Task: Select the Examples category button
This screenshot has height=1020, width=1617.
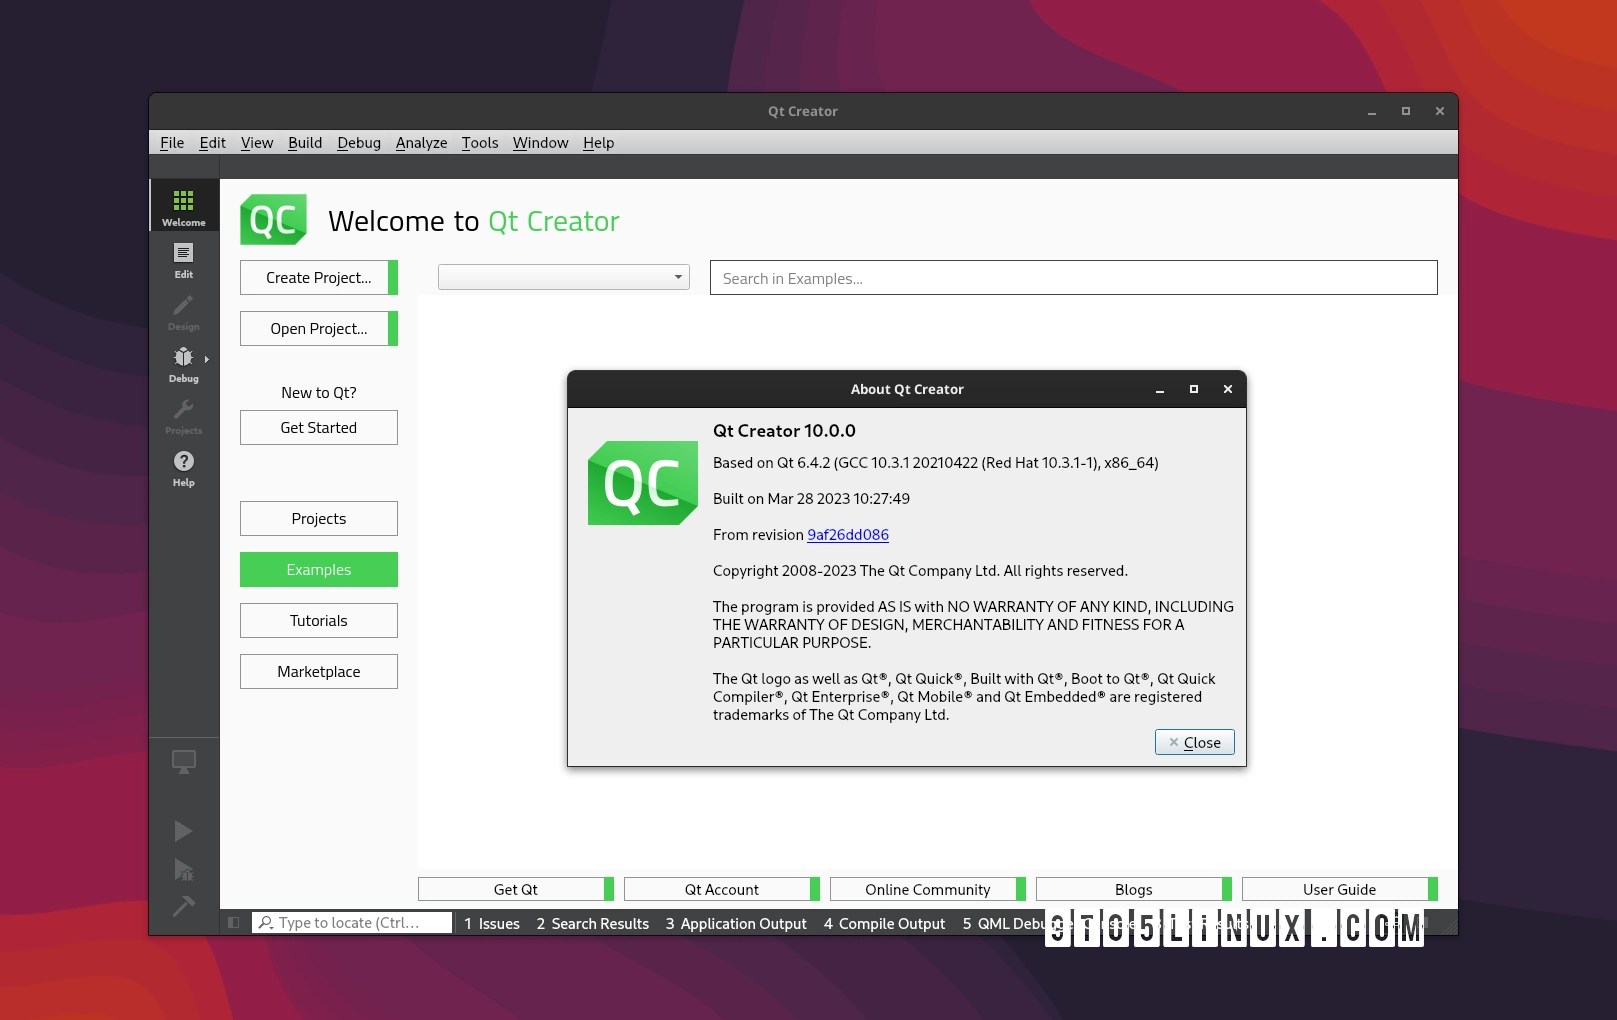Action: coord(318,569)
